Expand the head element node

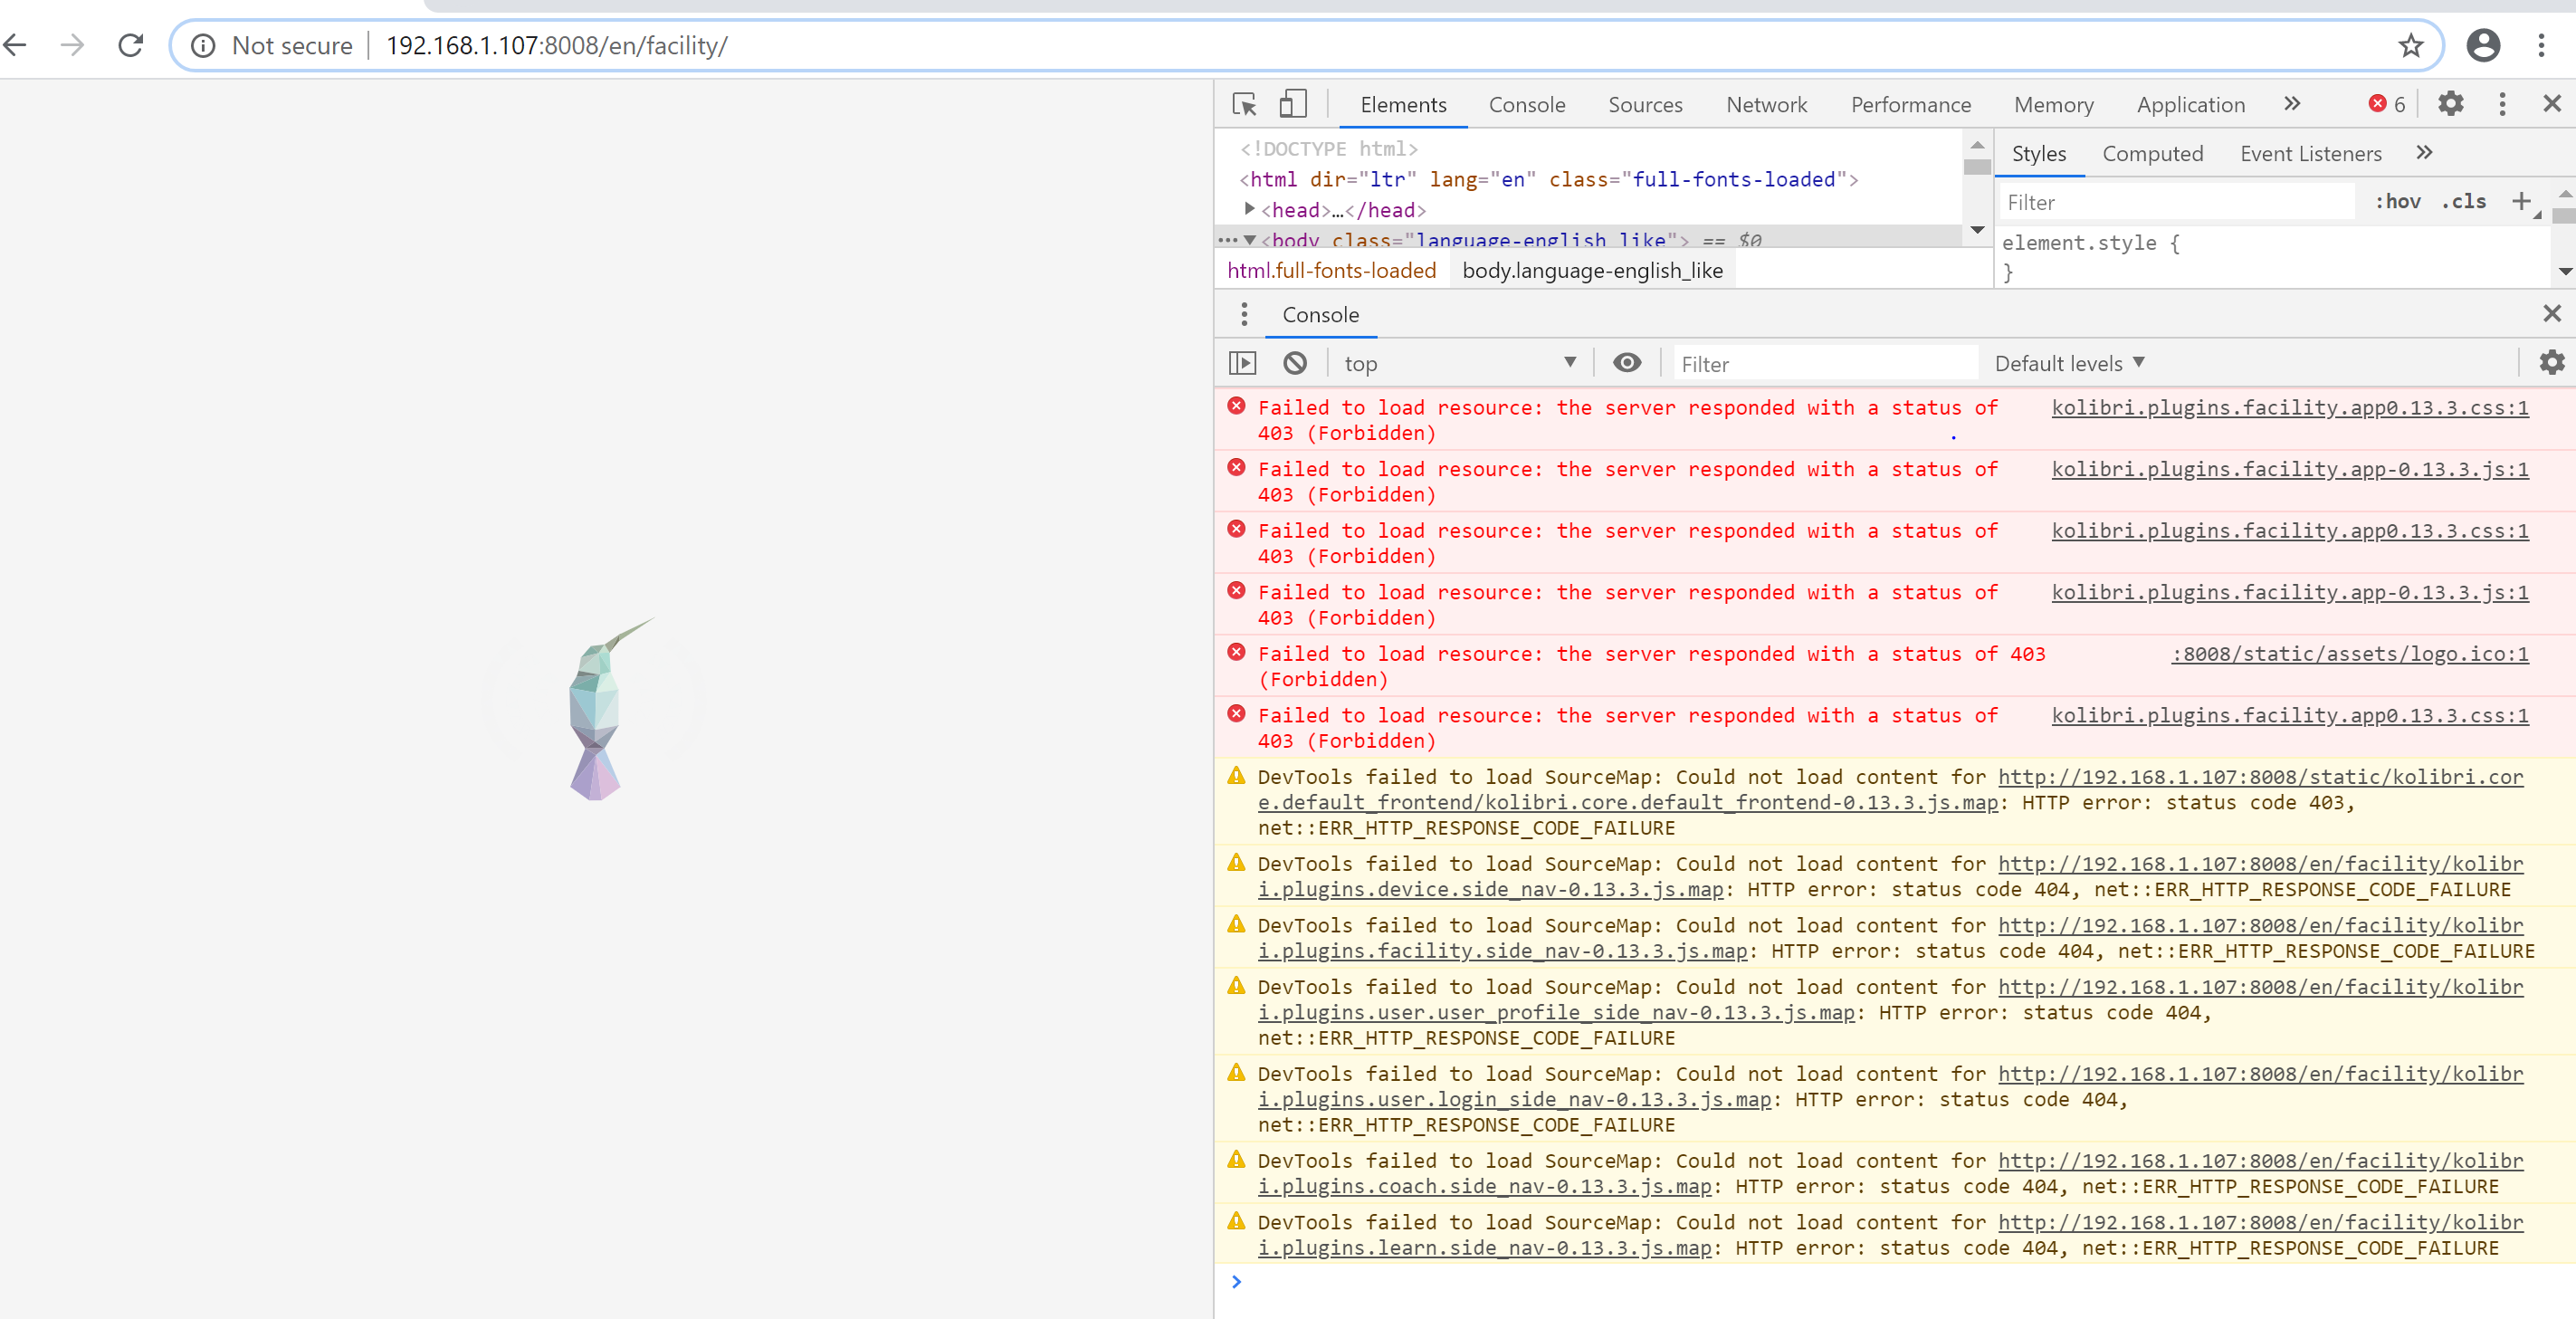coord(1249,209)
